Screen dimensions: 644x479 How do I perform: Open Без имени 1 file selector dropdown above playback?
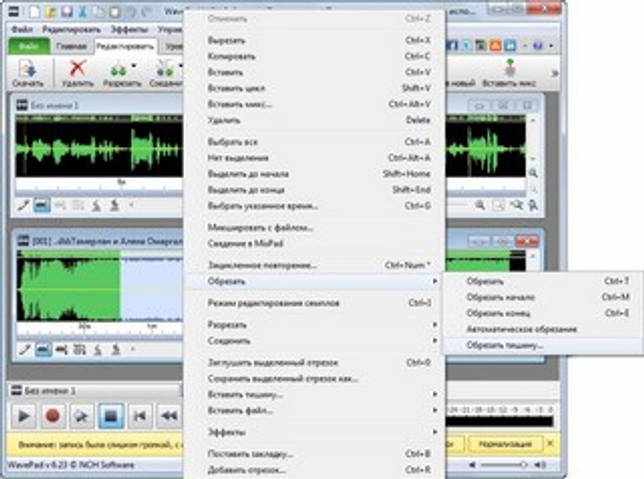(x=95, y=391)
